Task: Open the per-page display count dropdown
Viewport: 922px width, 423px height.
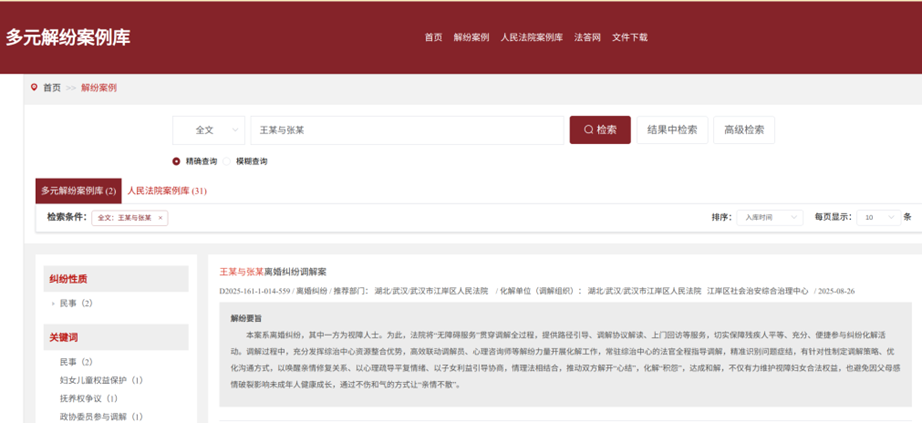Action: tap(878, 217)
